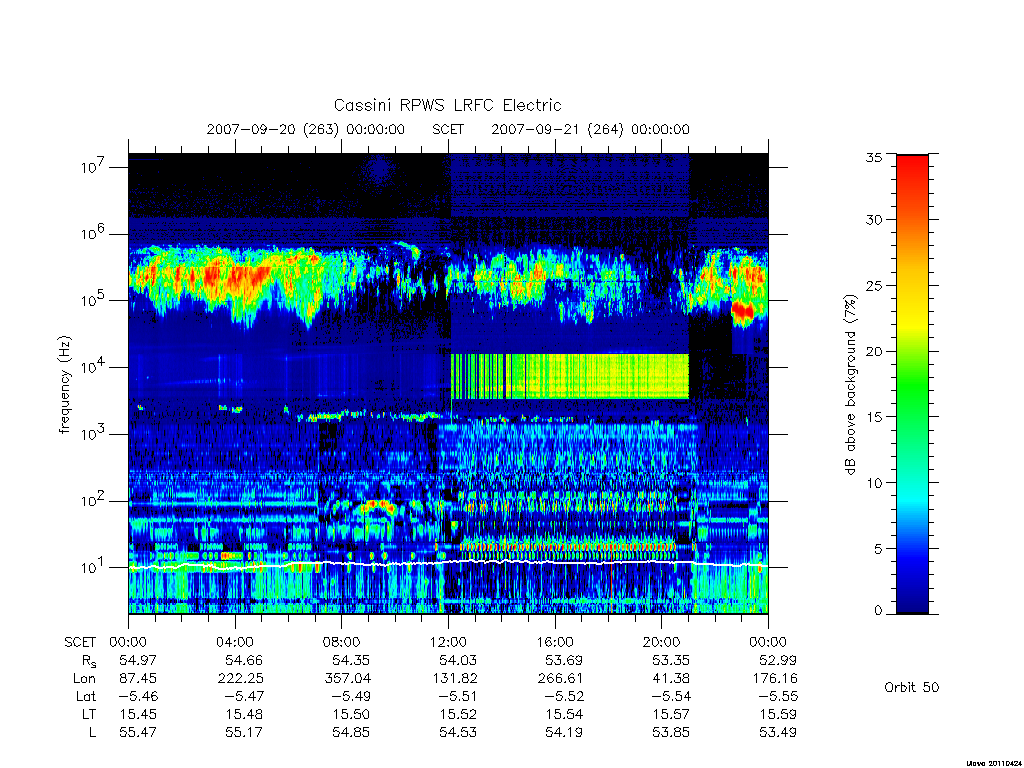Select the Rs value "54.97"
Screen dimensions: 1024x768
(x=138, y=661)
